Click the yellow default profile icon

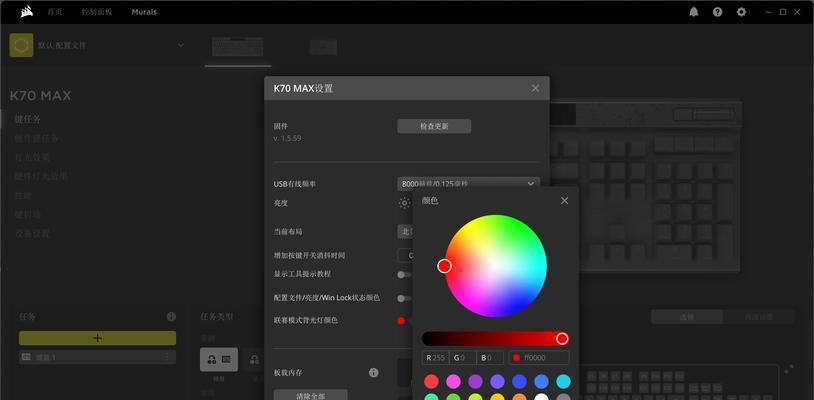[x=21, y=45]
